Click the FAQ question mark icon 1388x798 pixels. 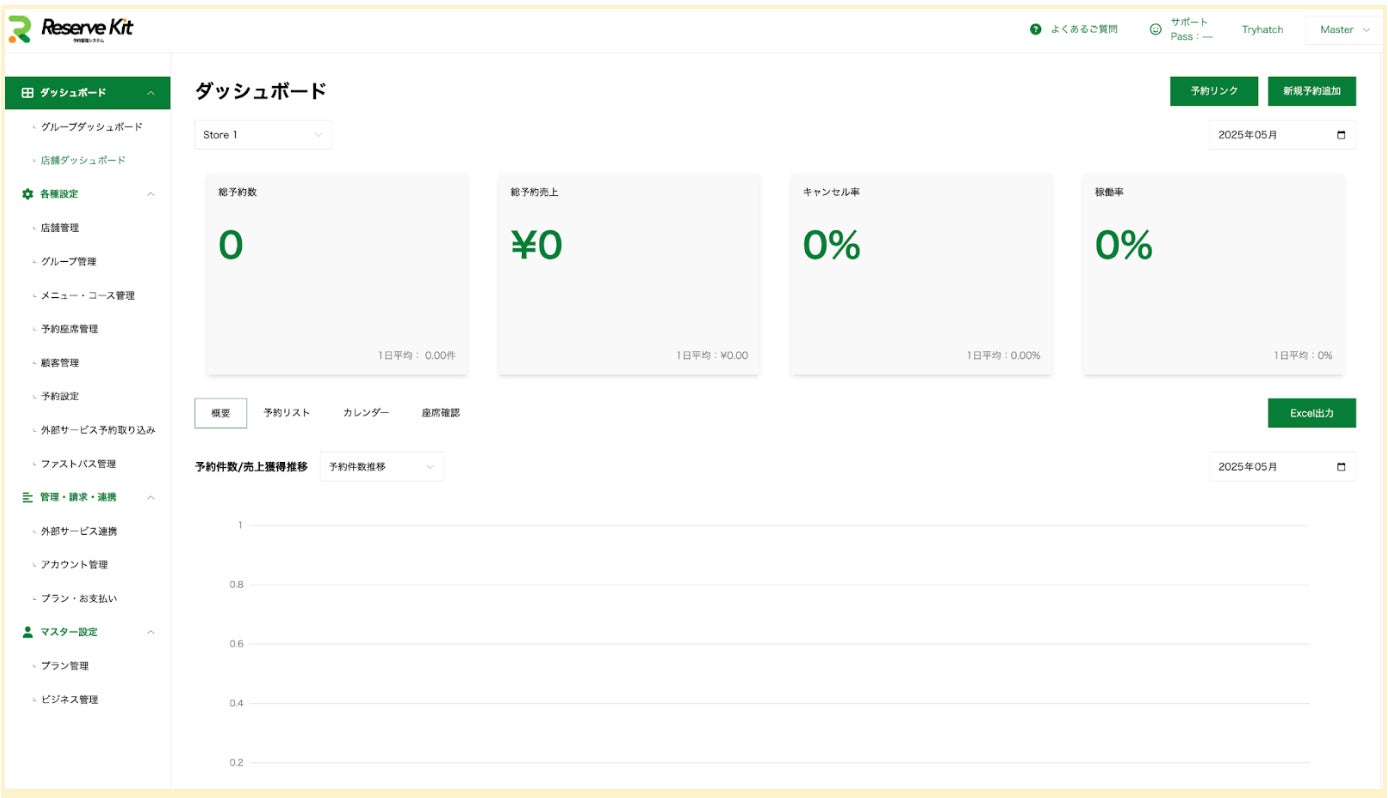(x=1035, y=30)
